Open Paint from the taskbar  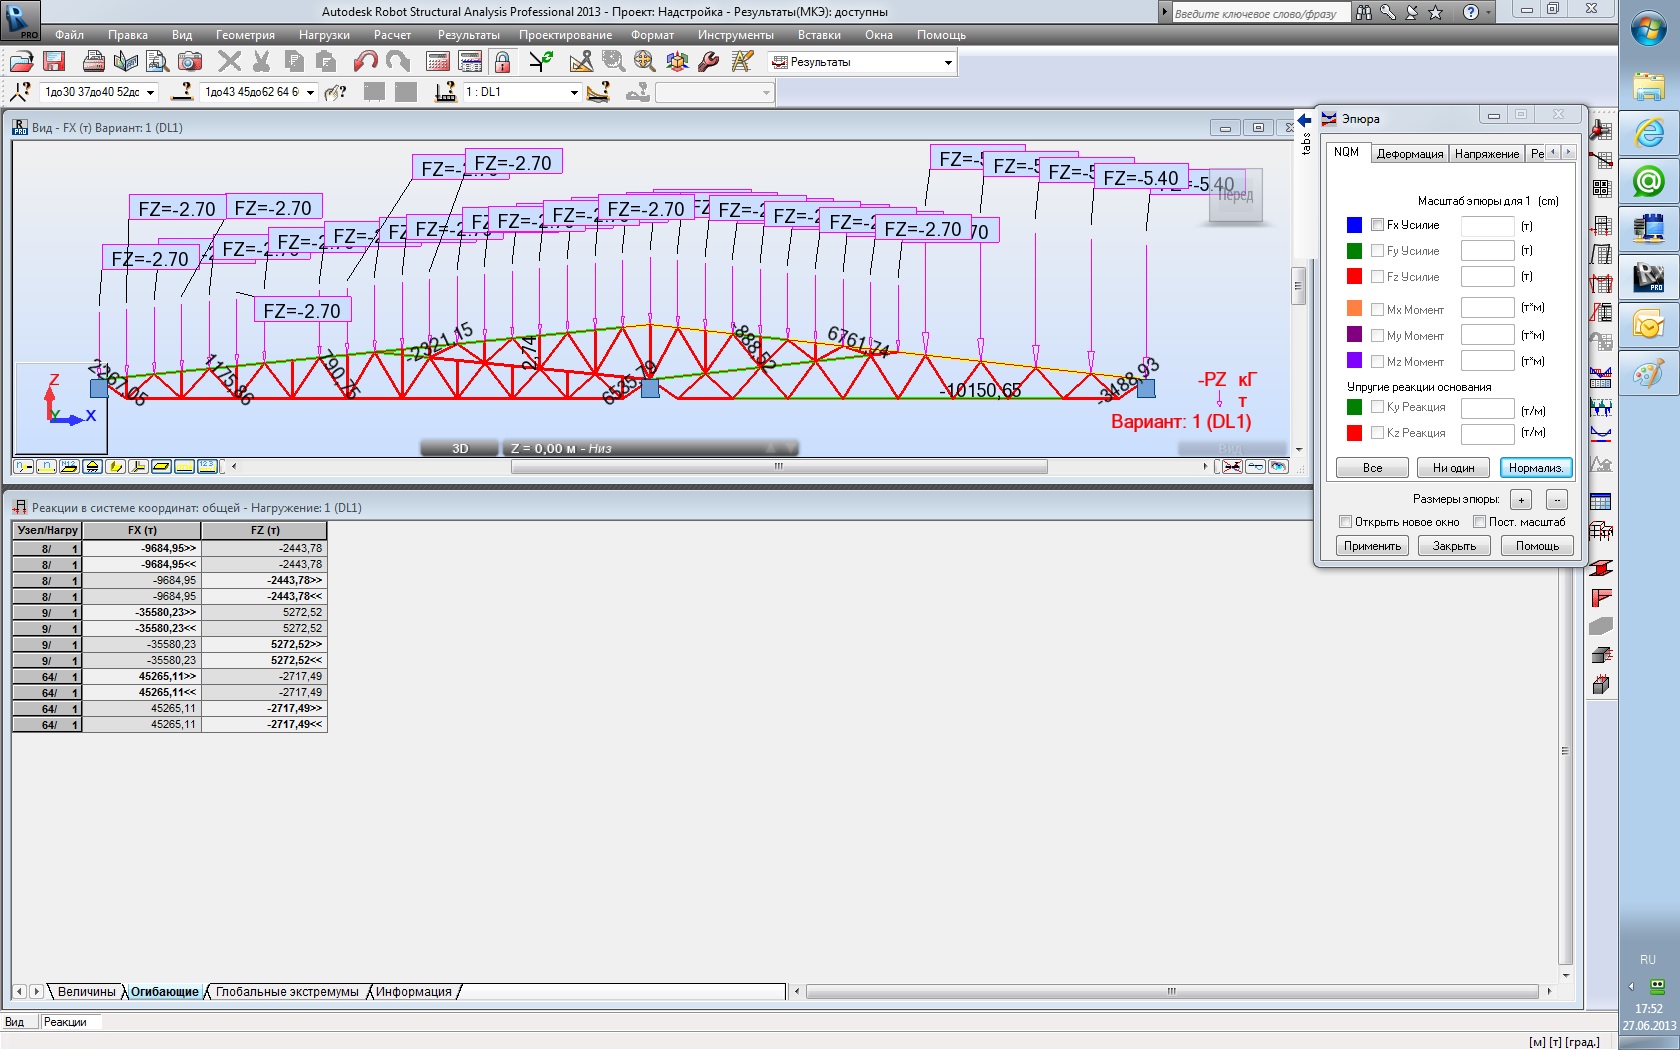tap(1649, 373)
